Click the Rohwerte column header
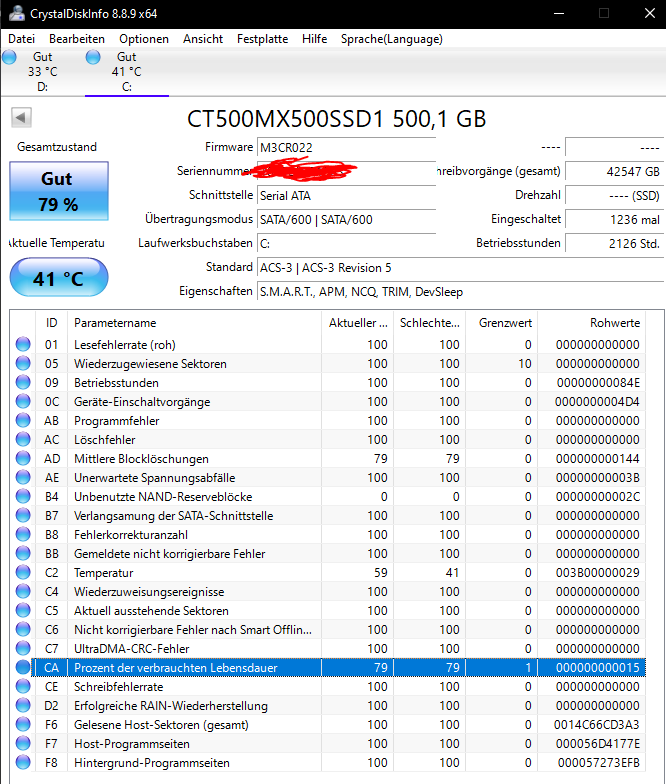The image size is (666, 784). [592, 323]
